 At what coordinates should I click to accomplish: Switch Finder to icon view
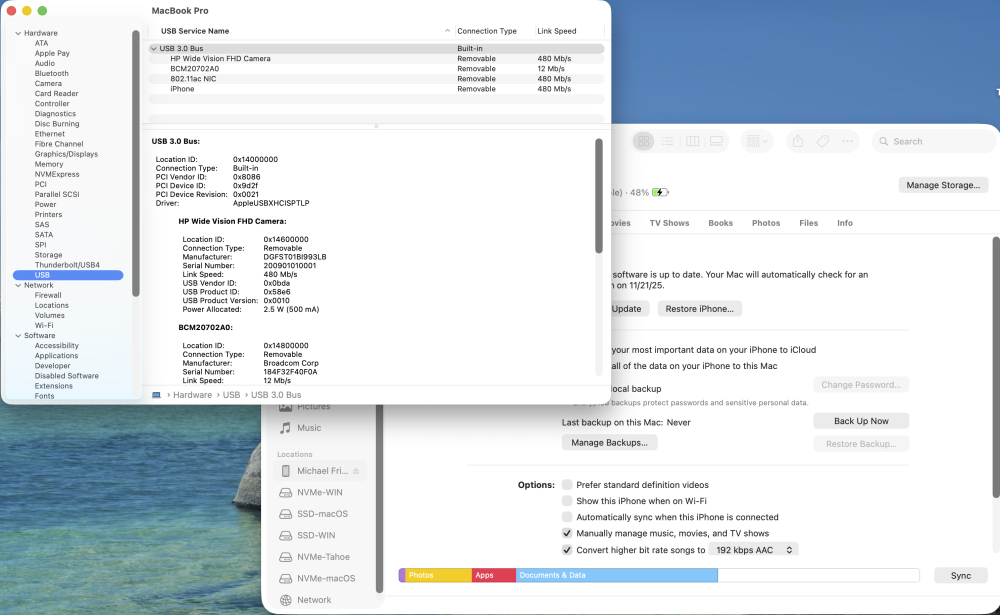tap(643, 141)
